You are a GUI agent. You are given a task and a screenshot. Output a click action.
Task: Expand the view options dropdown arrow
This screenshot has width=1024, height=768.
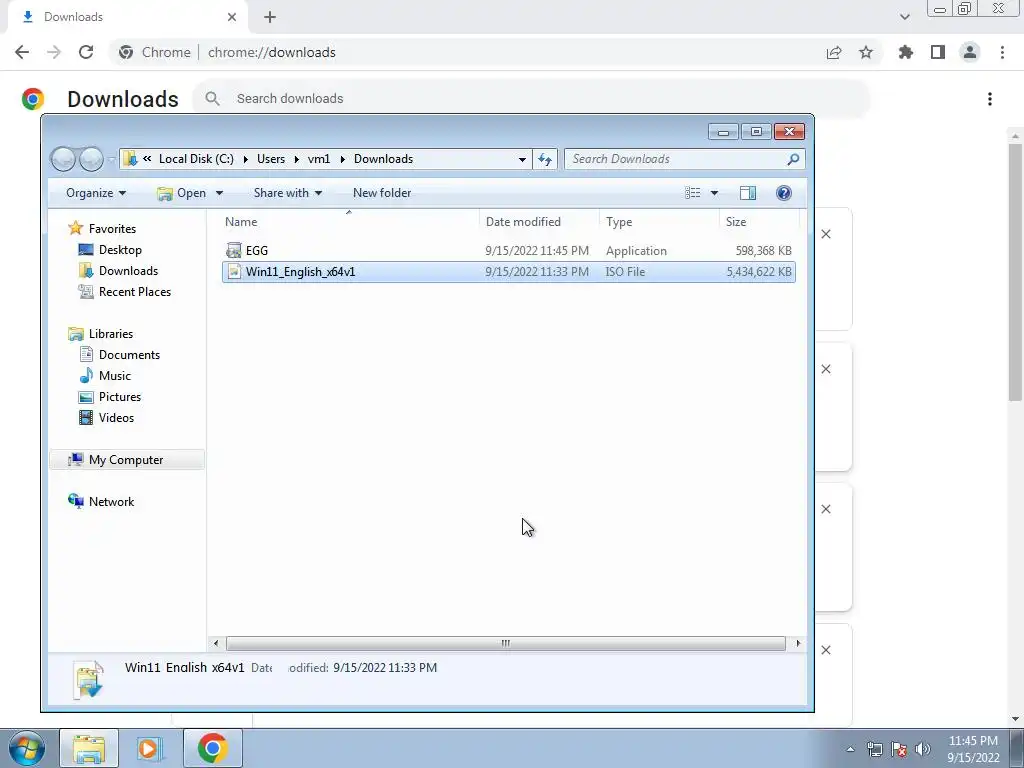(x=714, y=193)
